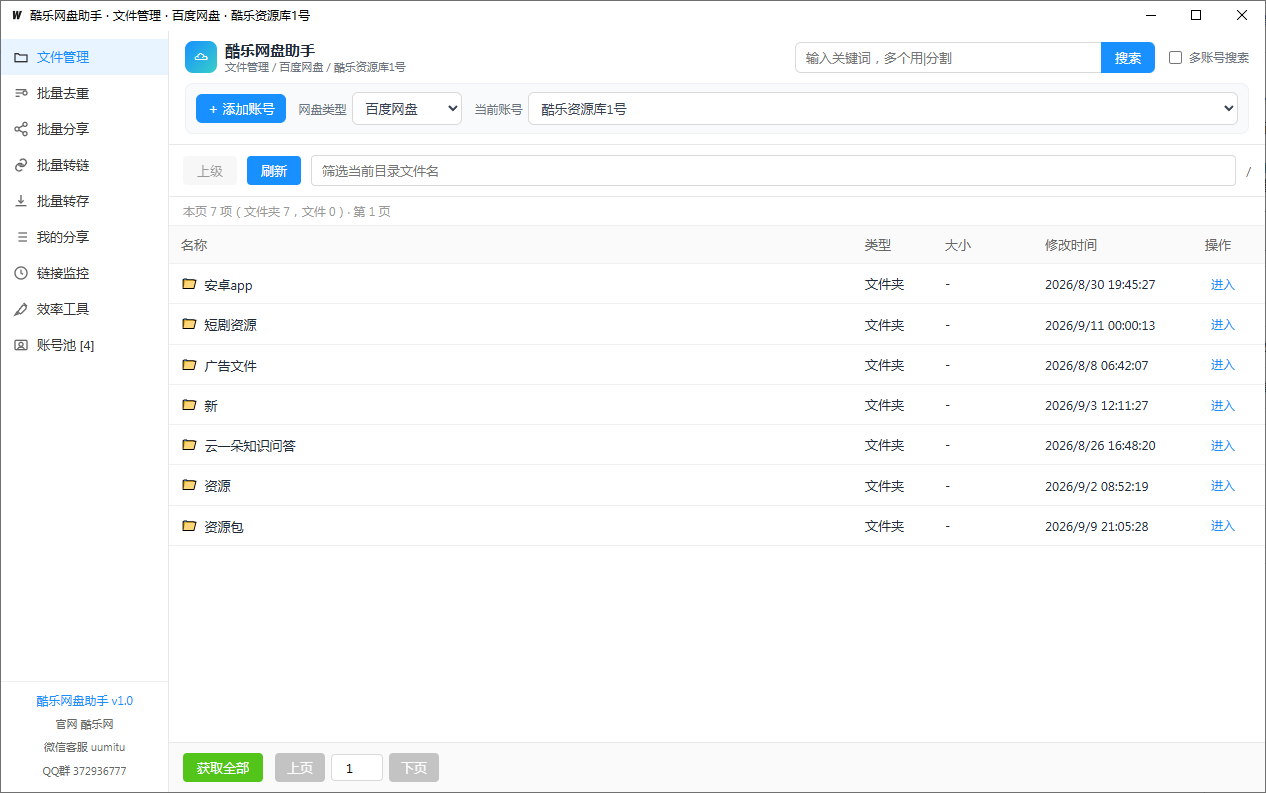Click the blue cloud app logo
The width and height of the screenshot is (1266, 793).
click(x=201, y=57)
